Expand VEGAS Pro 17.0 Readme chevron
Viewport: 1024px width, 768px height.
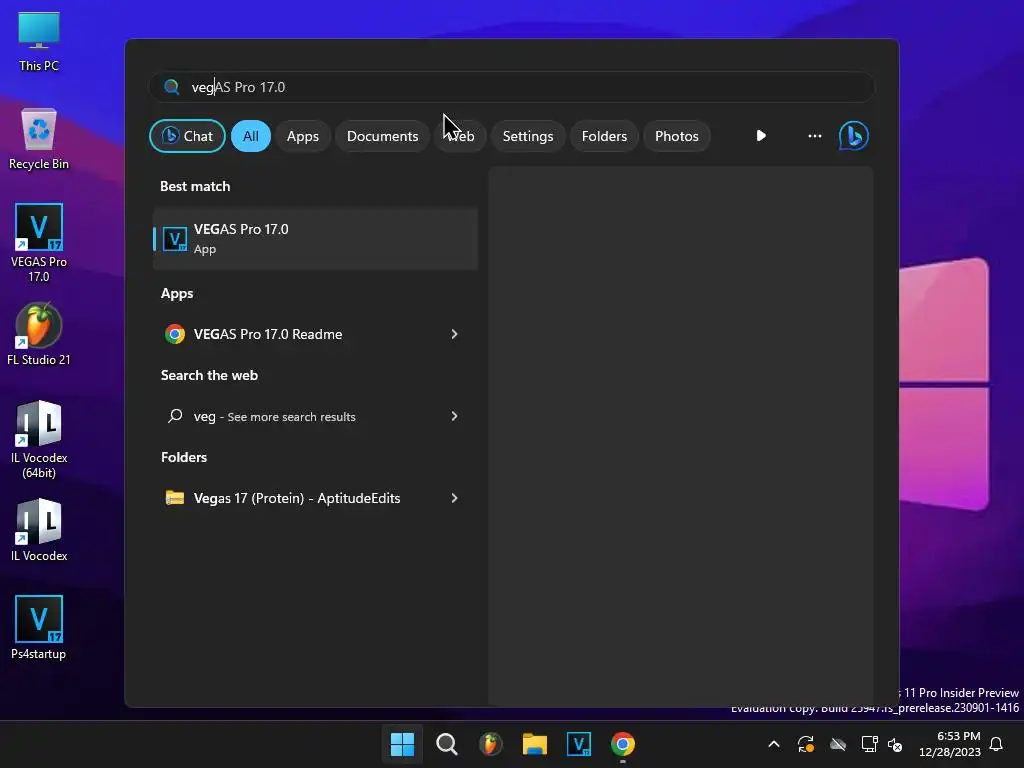[x=455, y=334]
